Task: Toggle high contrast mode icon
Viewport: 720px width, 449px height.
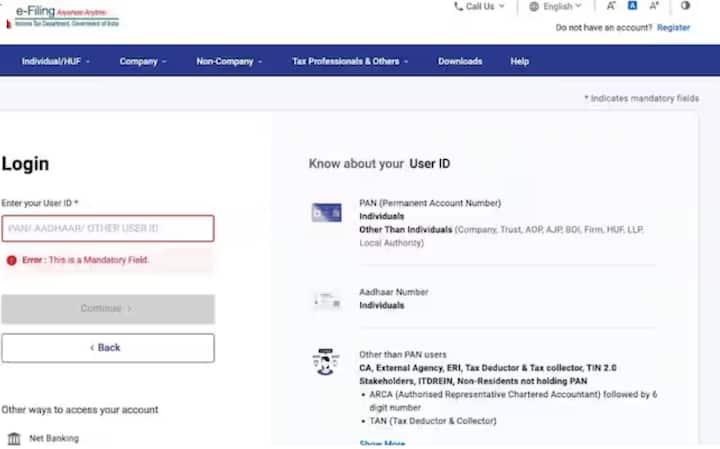Action: click(685, 6)
